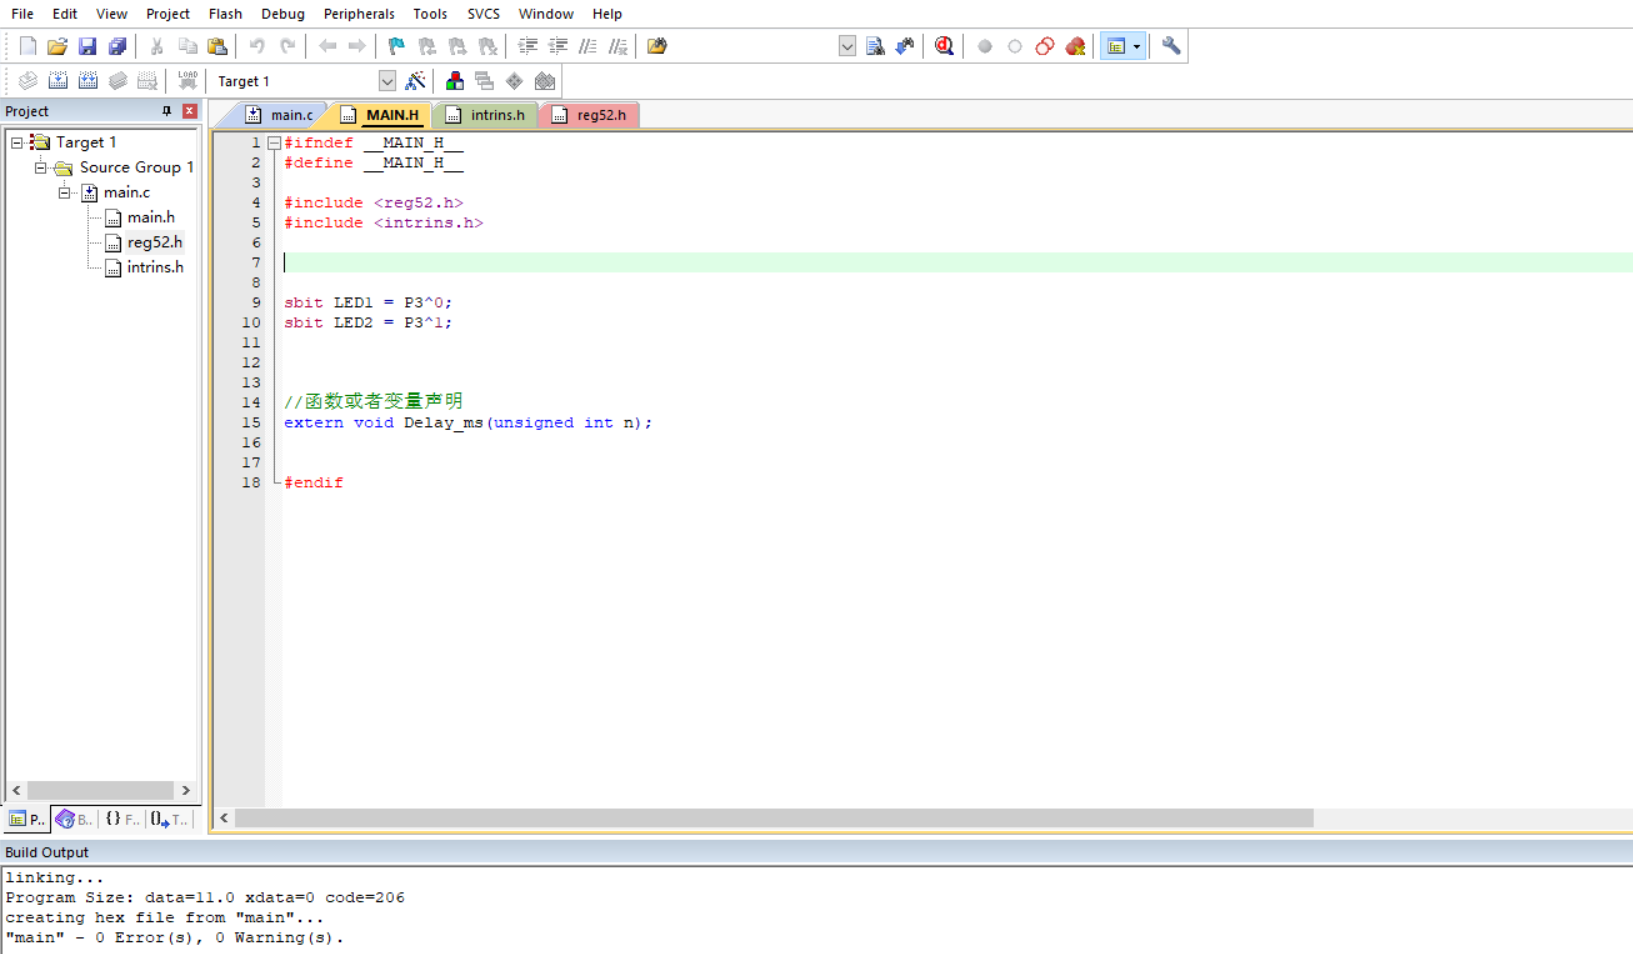Manage Run-Time Environment diamond icon
1633x954 pixels.
point(514,81)
